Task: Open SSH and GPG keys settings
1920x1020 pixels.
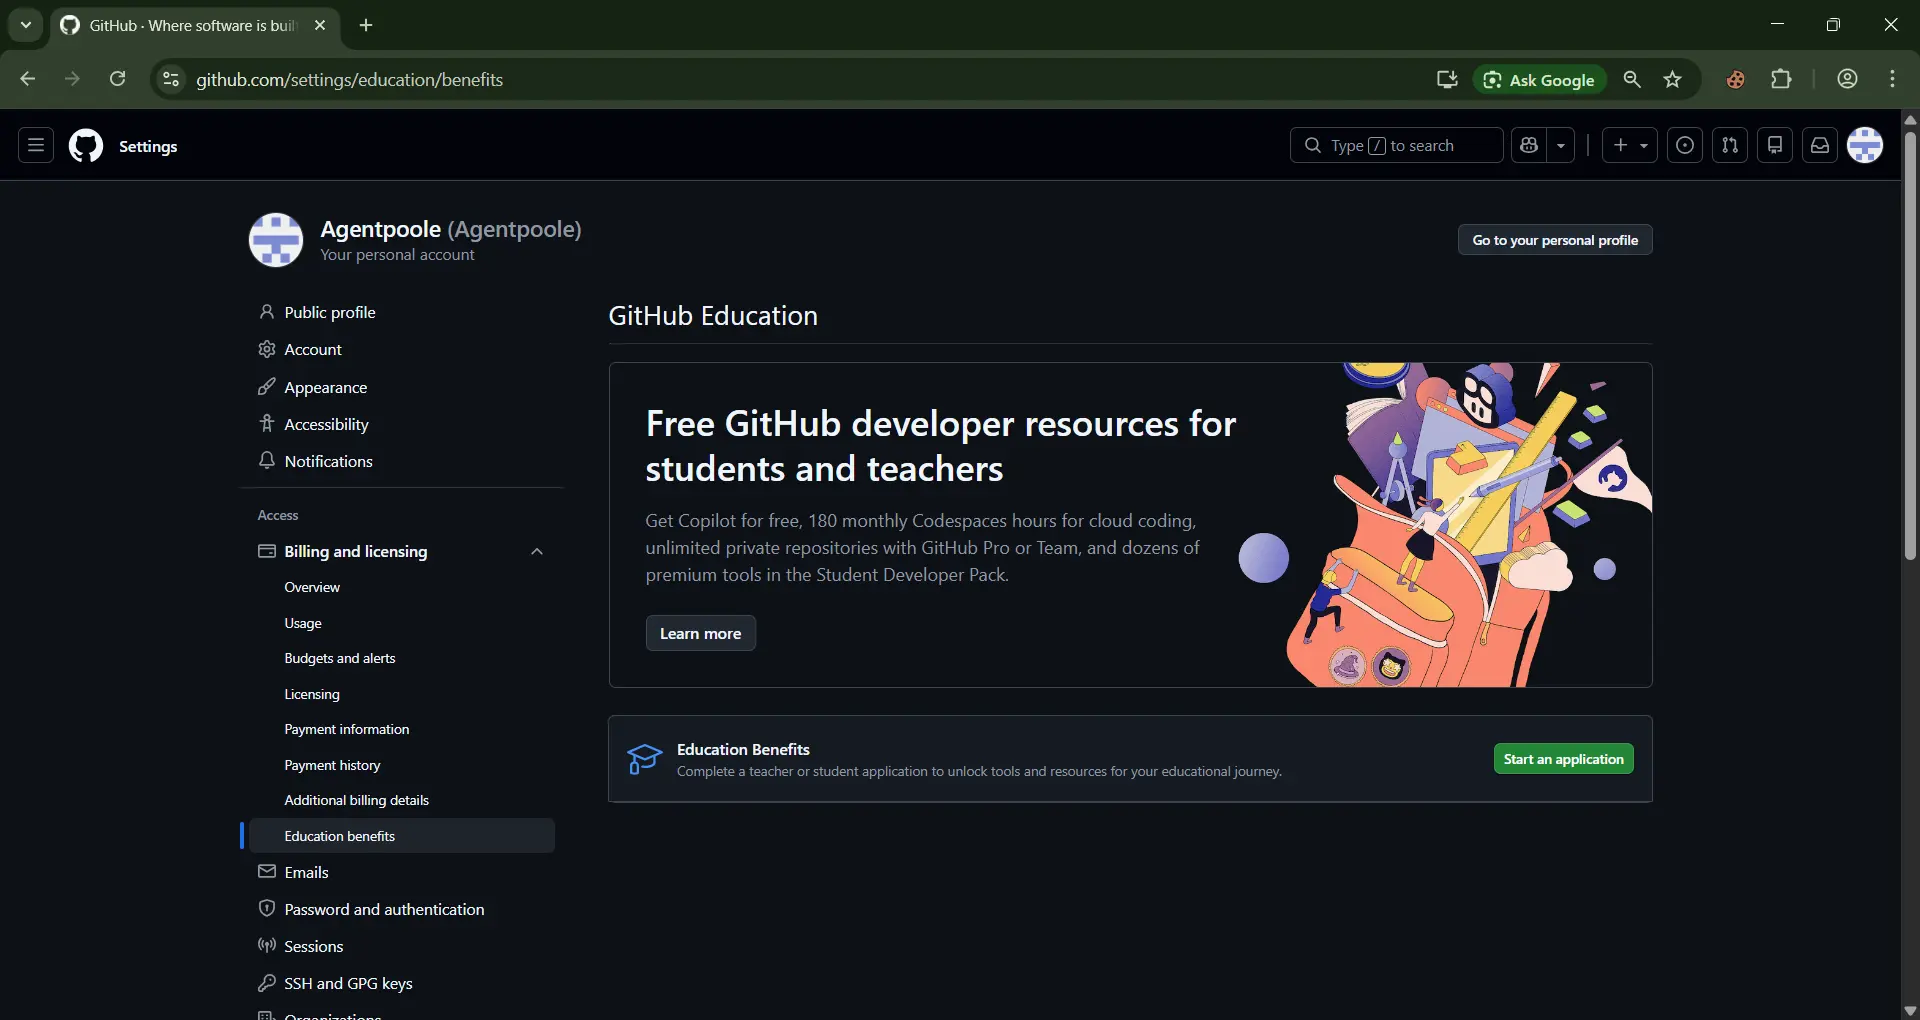Action: (401, 983)
